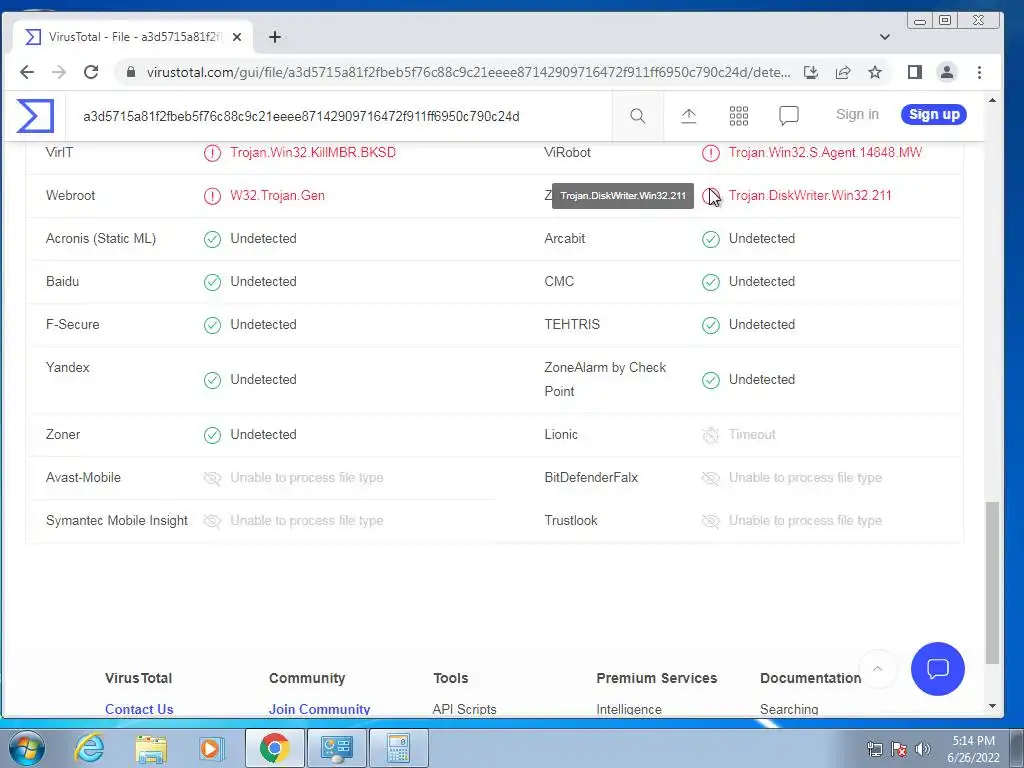Screen dimensions: 1024x768
Task: Click the Chrome icon in taskbar
Action: 274,748
